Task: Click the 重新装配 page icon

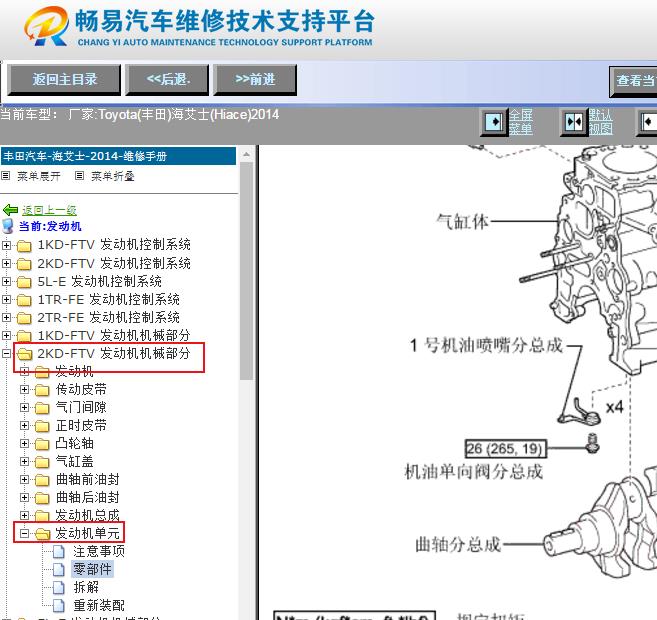Action: coord(59,606)
